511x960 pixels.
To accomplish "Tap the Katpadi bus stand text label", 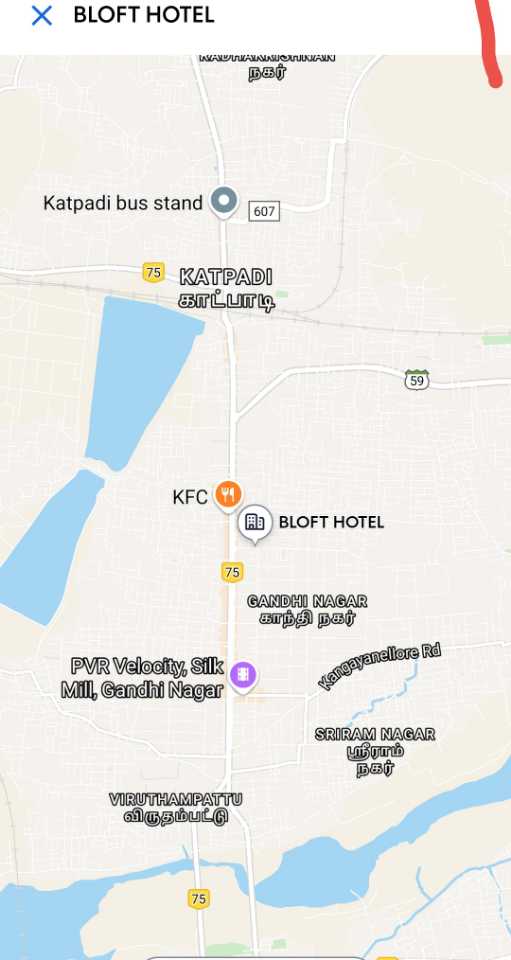I will (122, 203).
